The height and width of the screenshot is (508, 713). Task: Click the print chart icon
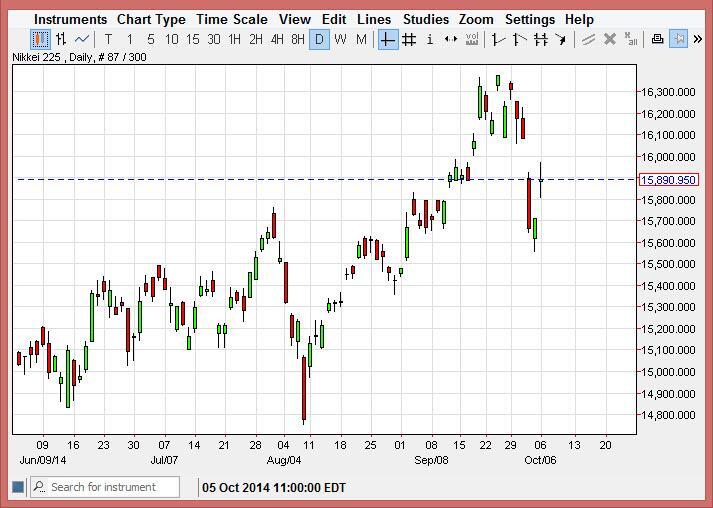click(x=657, y=40)
